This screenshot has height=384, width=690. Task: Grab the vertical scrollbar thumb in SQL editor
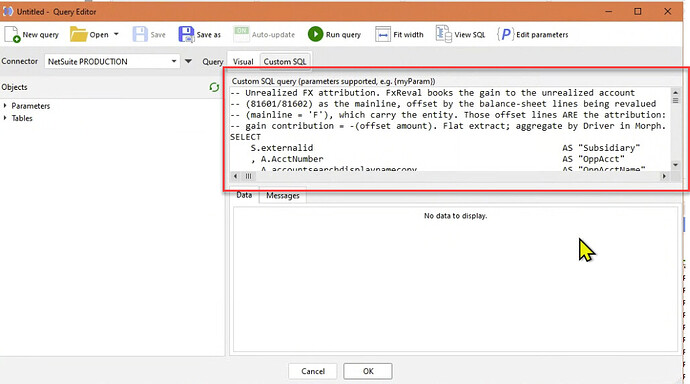tap(675, 101)
